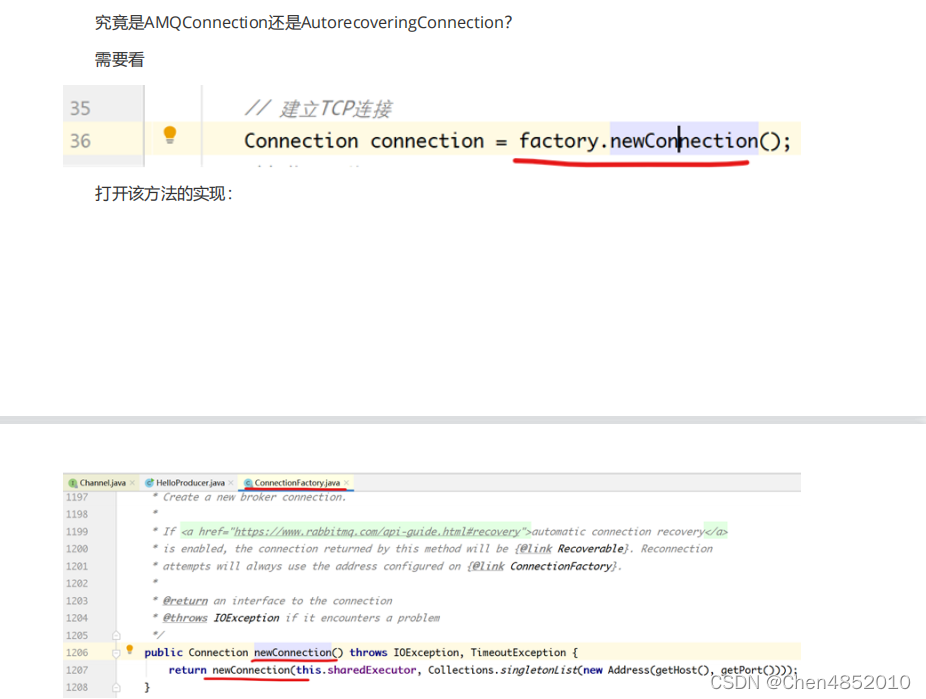
Task: Click 'Create a new broker connection.' comment
Action: click(255, 497)
